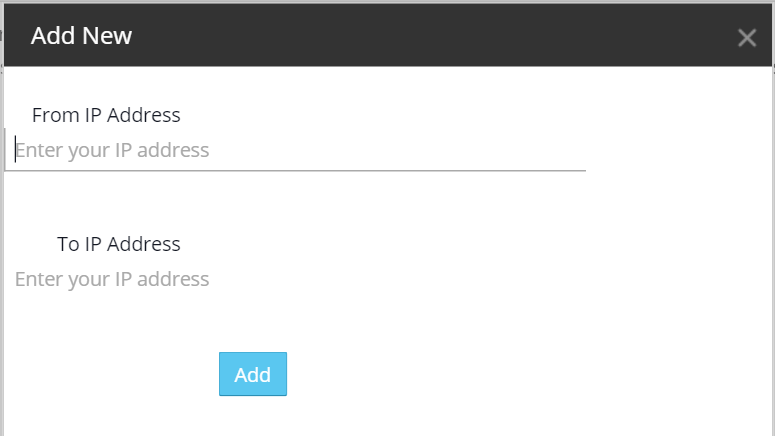Activate the text field under From IP Address
The image size is (775, 436).
click(x=296, y=151)
